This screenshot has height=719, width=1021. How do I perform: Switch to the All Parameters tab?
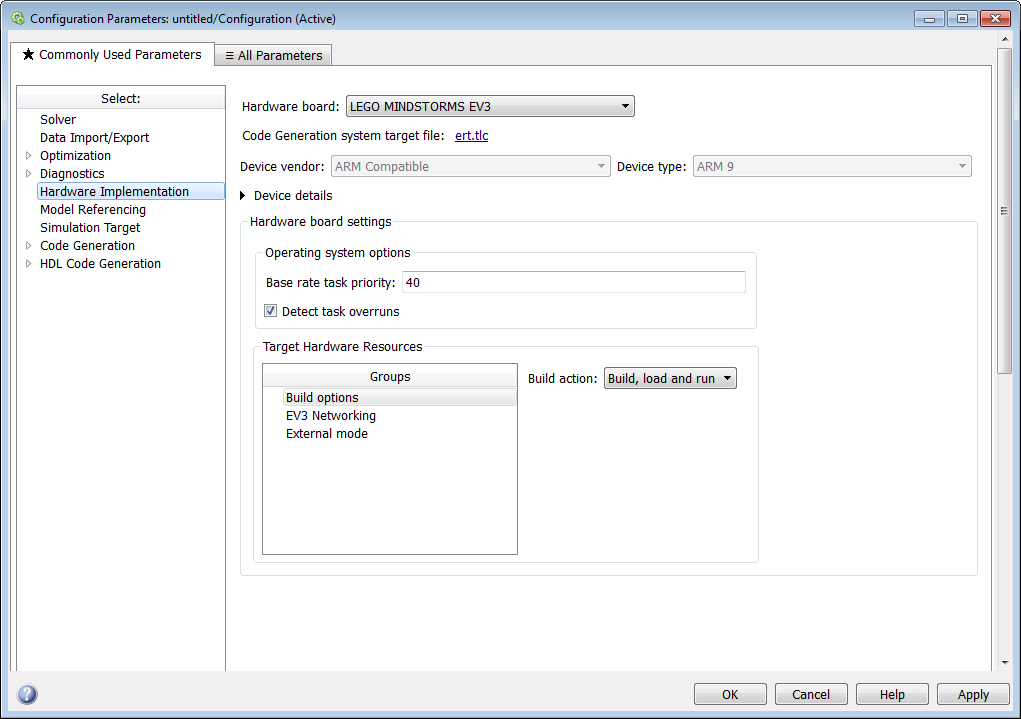click(x=273, y=56)
